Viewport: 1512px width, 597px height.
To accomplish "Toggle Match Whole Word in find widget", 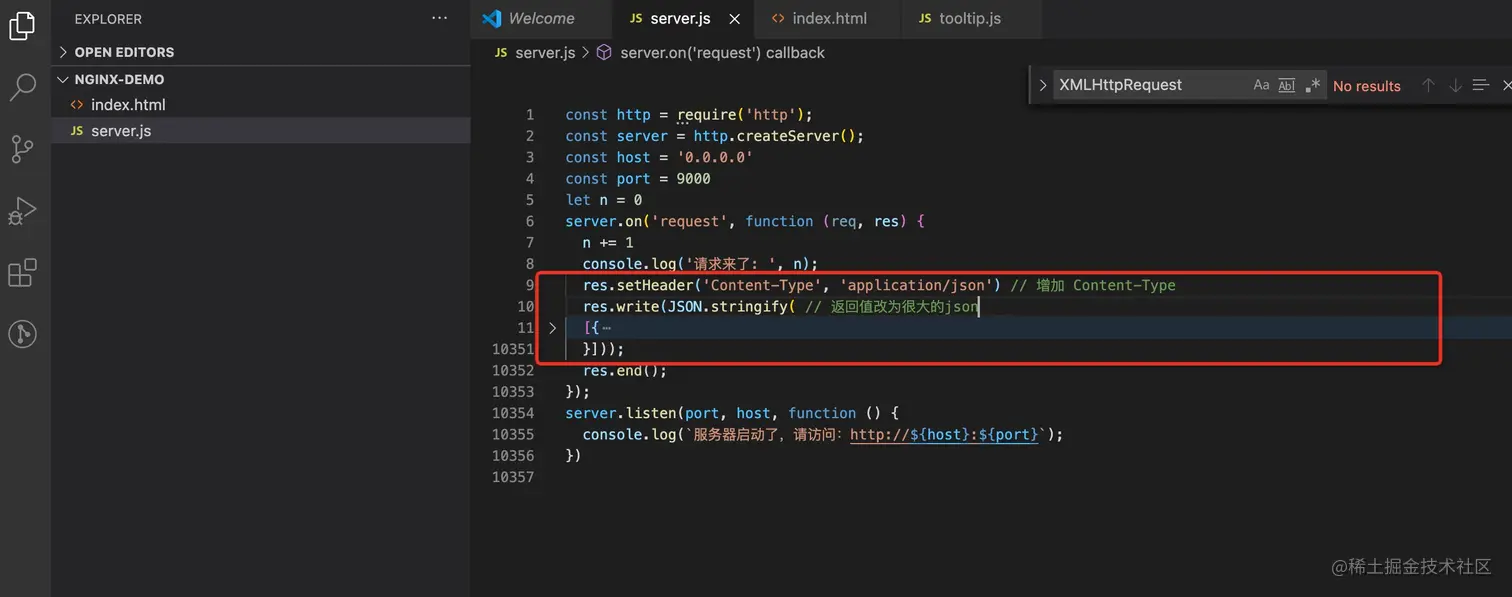I will click(x=1287, y=86).
